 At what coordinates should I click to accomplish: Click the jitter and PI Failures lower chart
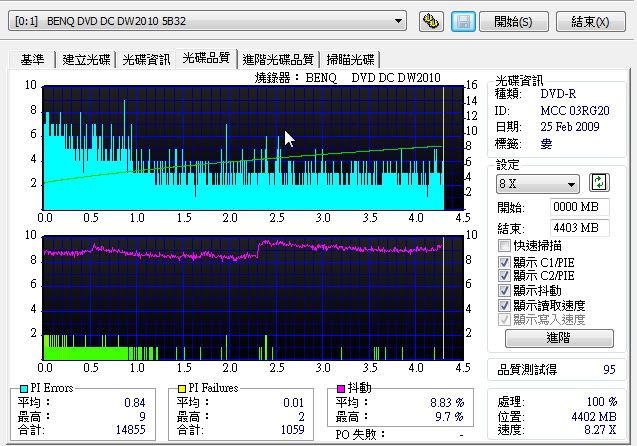coord(253,298)
